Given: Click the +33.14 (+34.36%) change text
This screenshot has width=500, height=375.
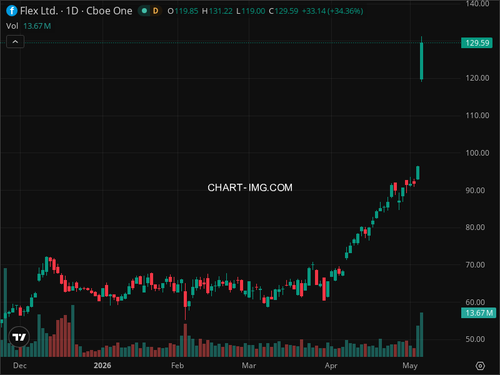Looking at the screenshot, I should (x=333, y=11).
